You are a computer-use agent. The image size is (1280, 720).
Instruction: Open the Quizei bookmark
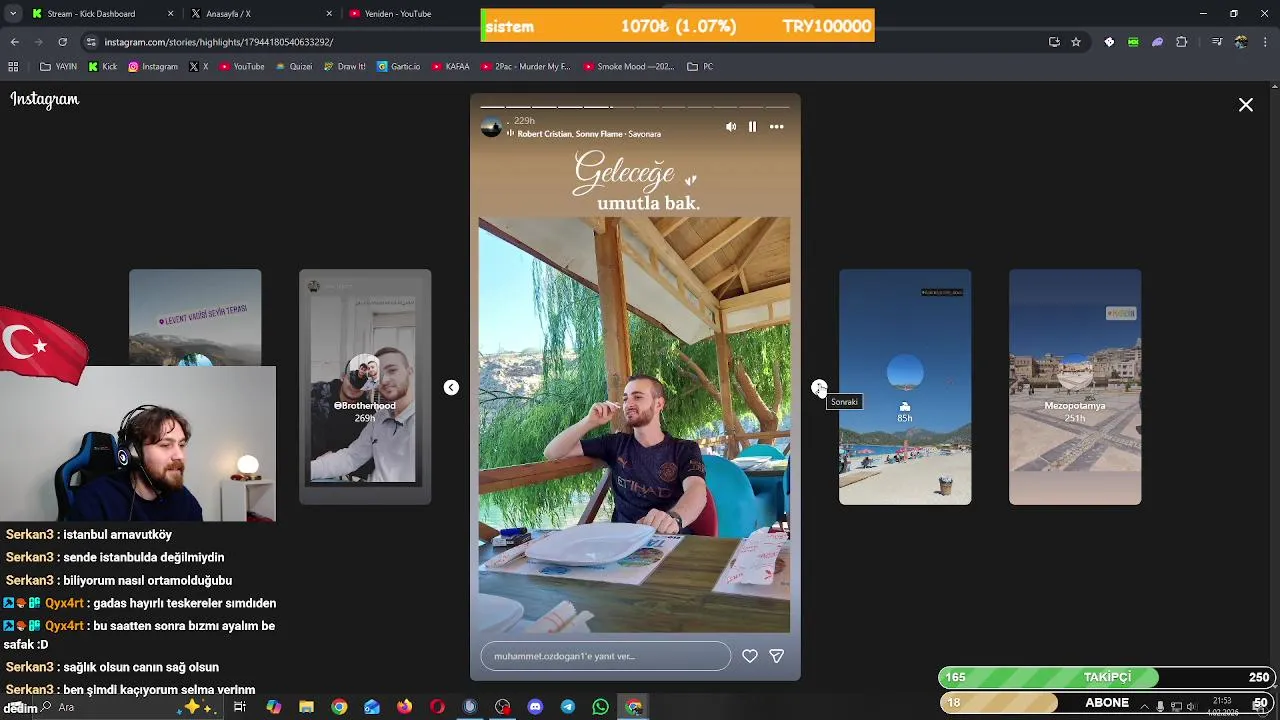(x=293, y=67)
